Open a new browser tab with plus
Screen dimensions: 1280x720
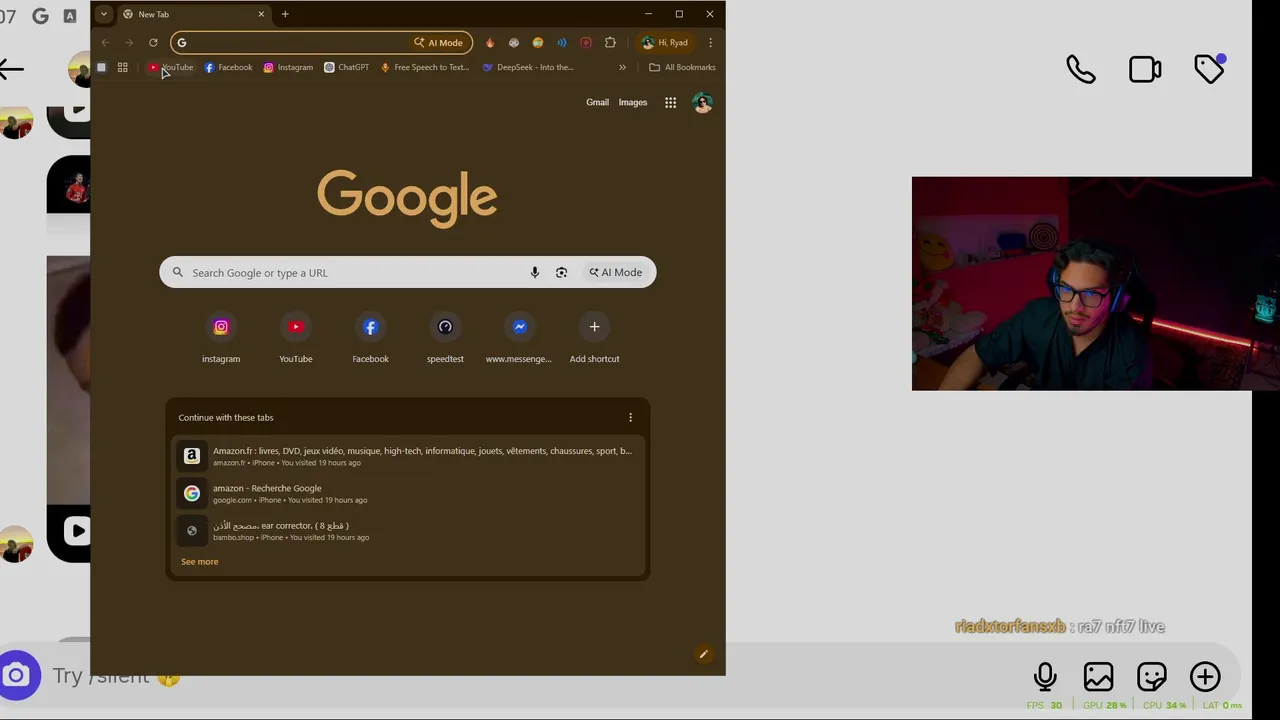[x=285, y=14]
